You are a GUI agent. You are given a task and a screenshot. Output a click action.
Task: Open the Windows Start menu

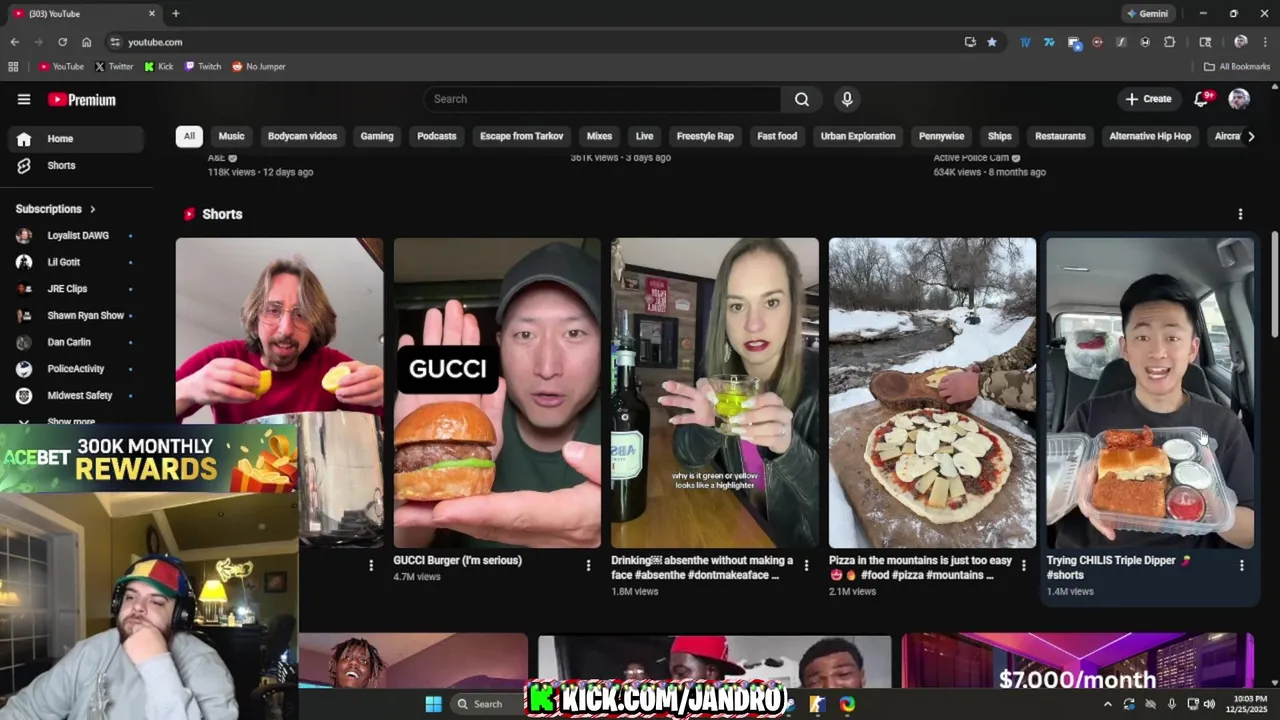coord(433,704)
